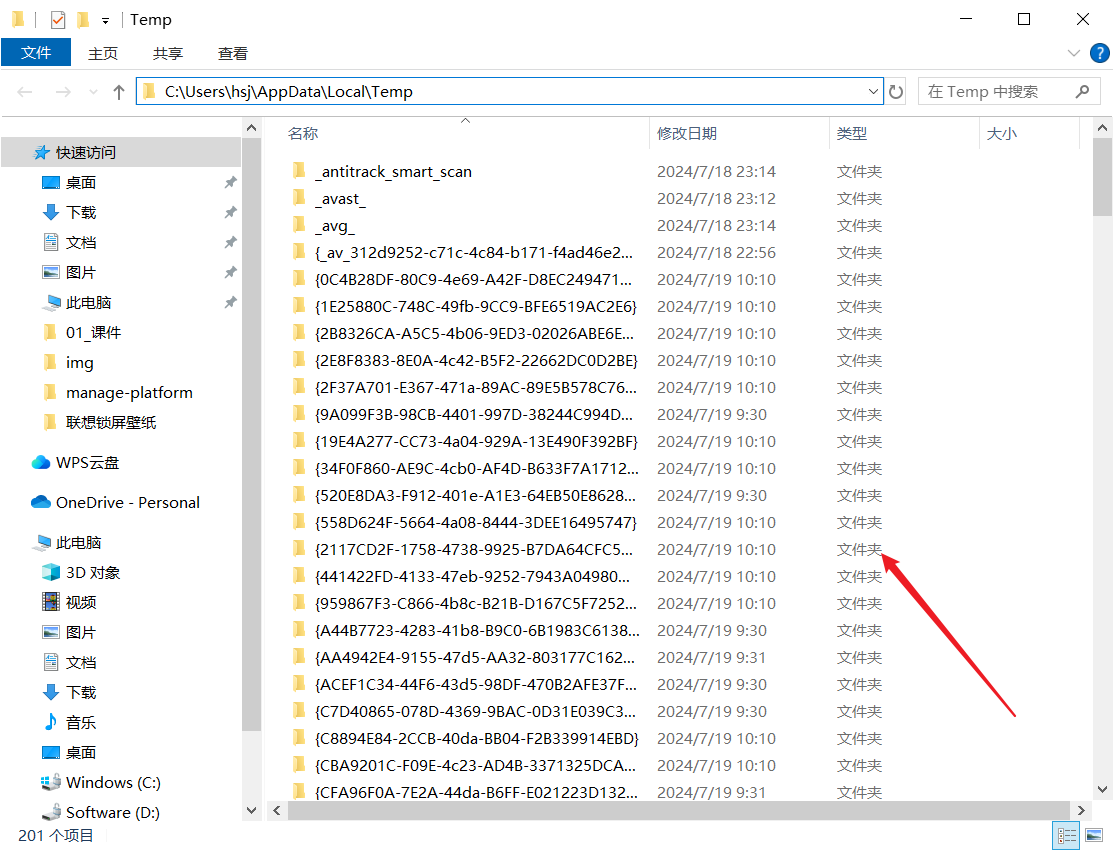This screenshot has width=1114, height=851.
Task: Click the OneDrive - Personal cloud icon
Action: 41,502
